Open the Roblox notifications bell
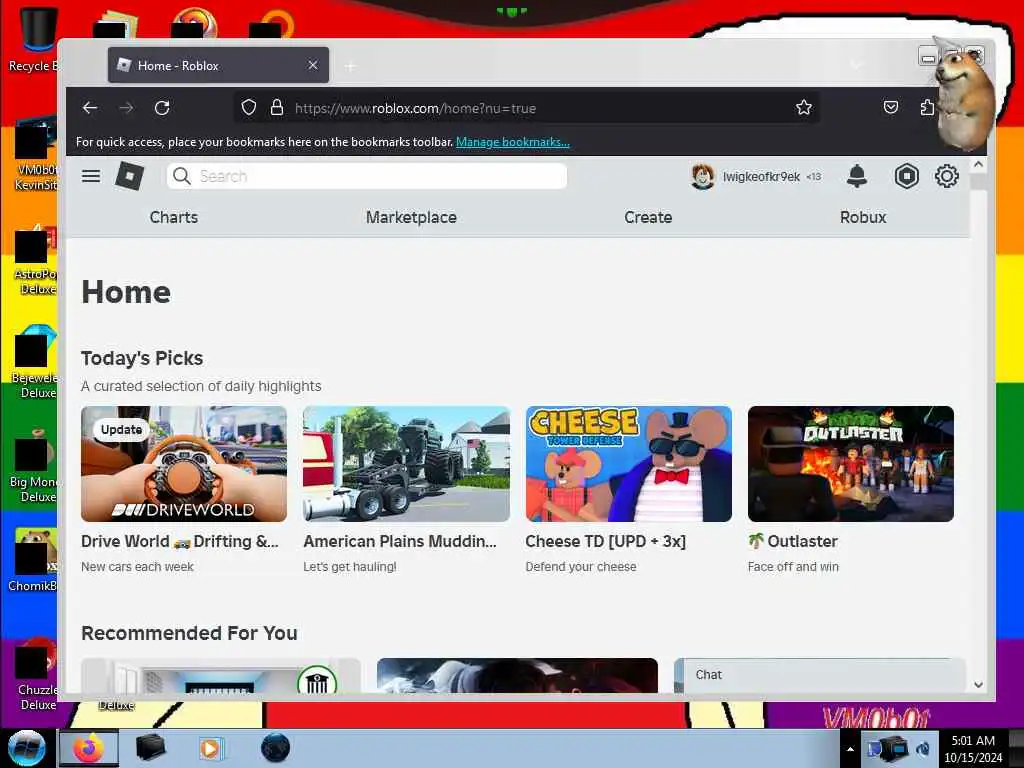The image size is (1024, 768). 857,176
